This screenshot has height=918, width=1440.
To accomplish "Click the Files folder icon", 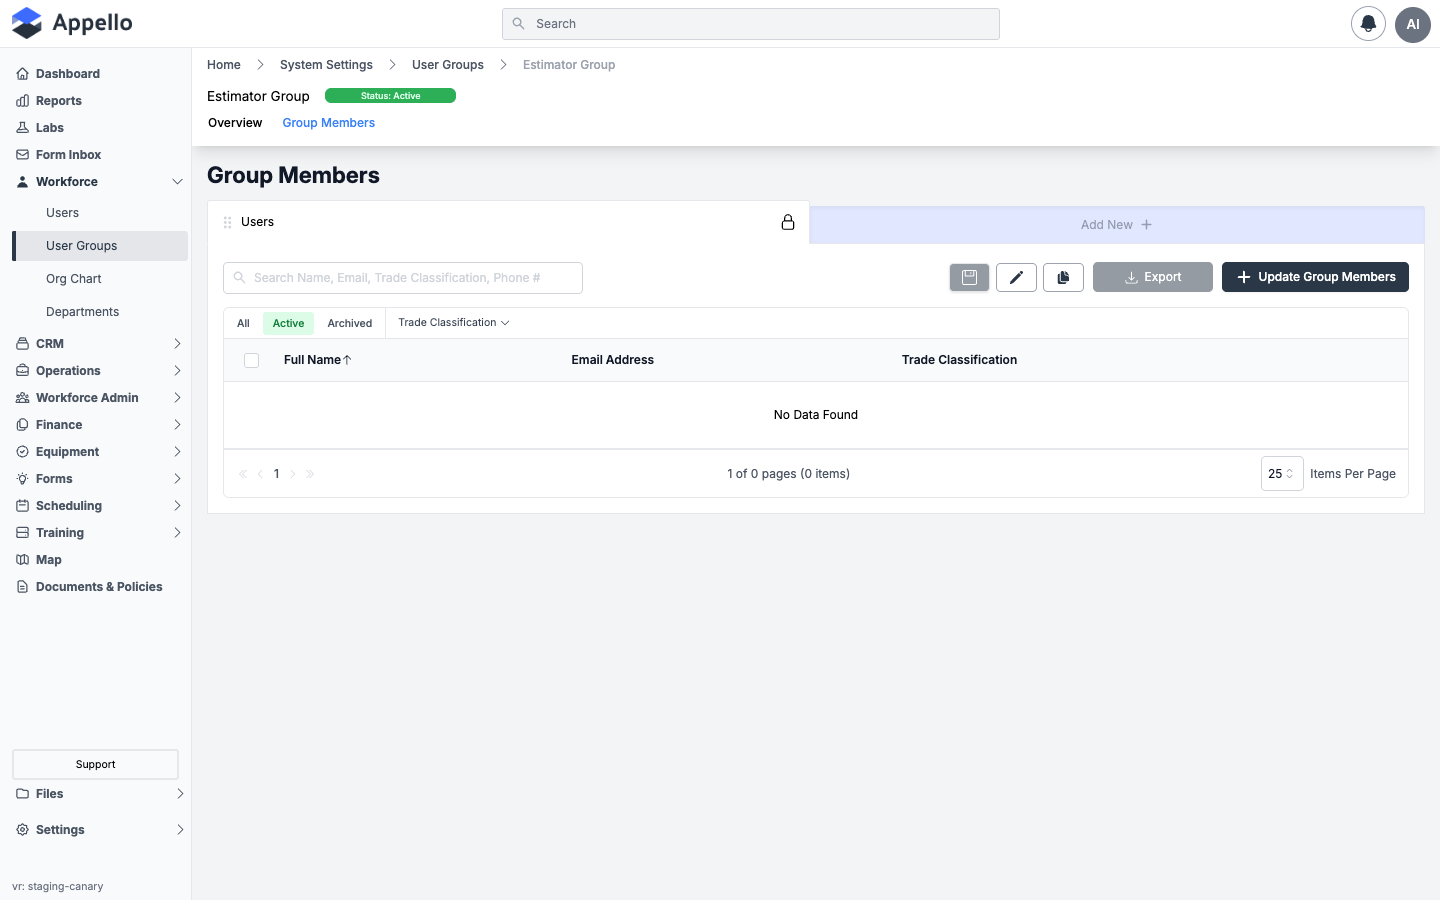I will (22, 794).
